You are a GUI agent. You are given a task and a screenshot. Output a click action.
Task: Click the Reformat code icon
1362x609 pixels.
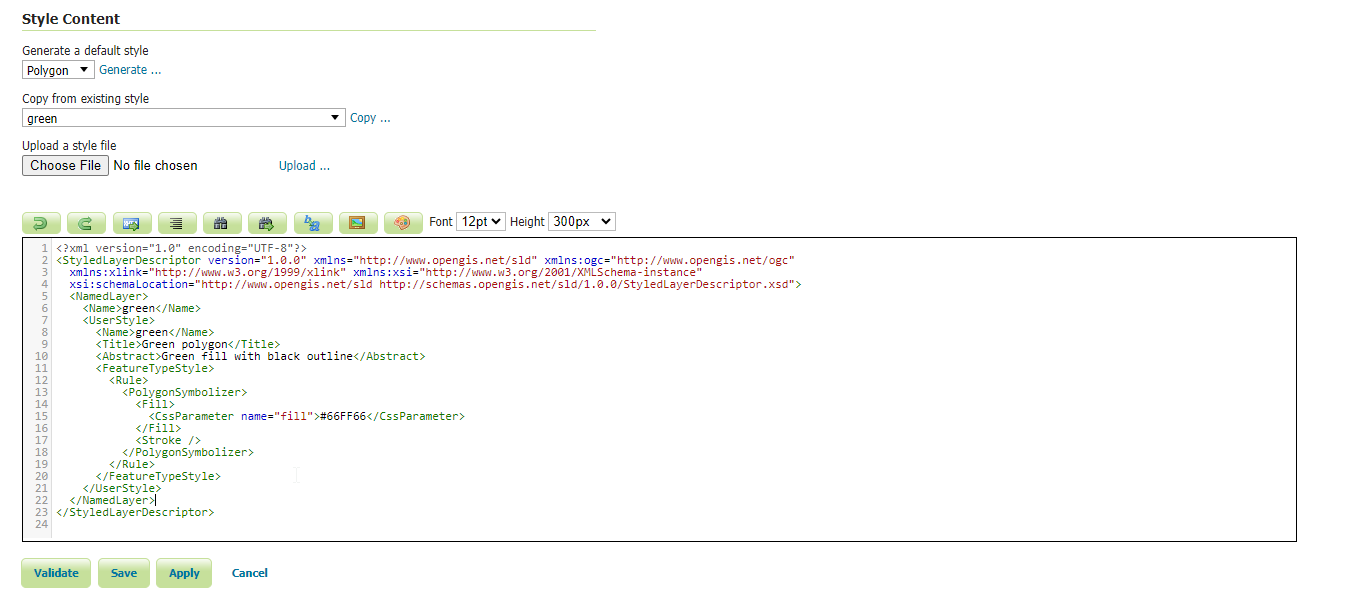177,221
